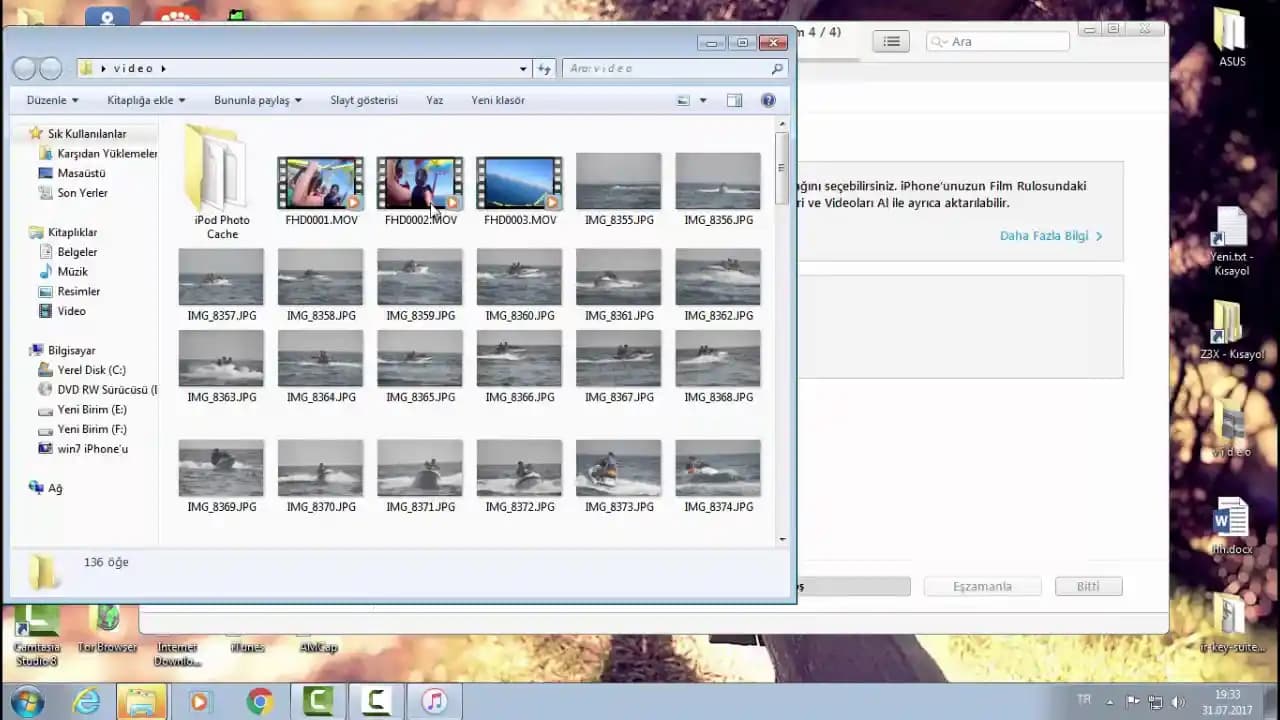Image resolution: width=1280 pixels, height=720 pixels.
Task: Click the Bitti button in iTunes
Action: tap(1088, 586)
